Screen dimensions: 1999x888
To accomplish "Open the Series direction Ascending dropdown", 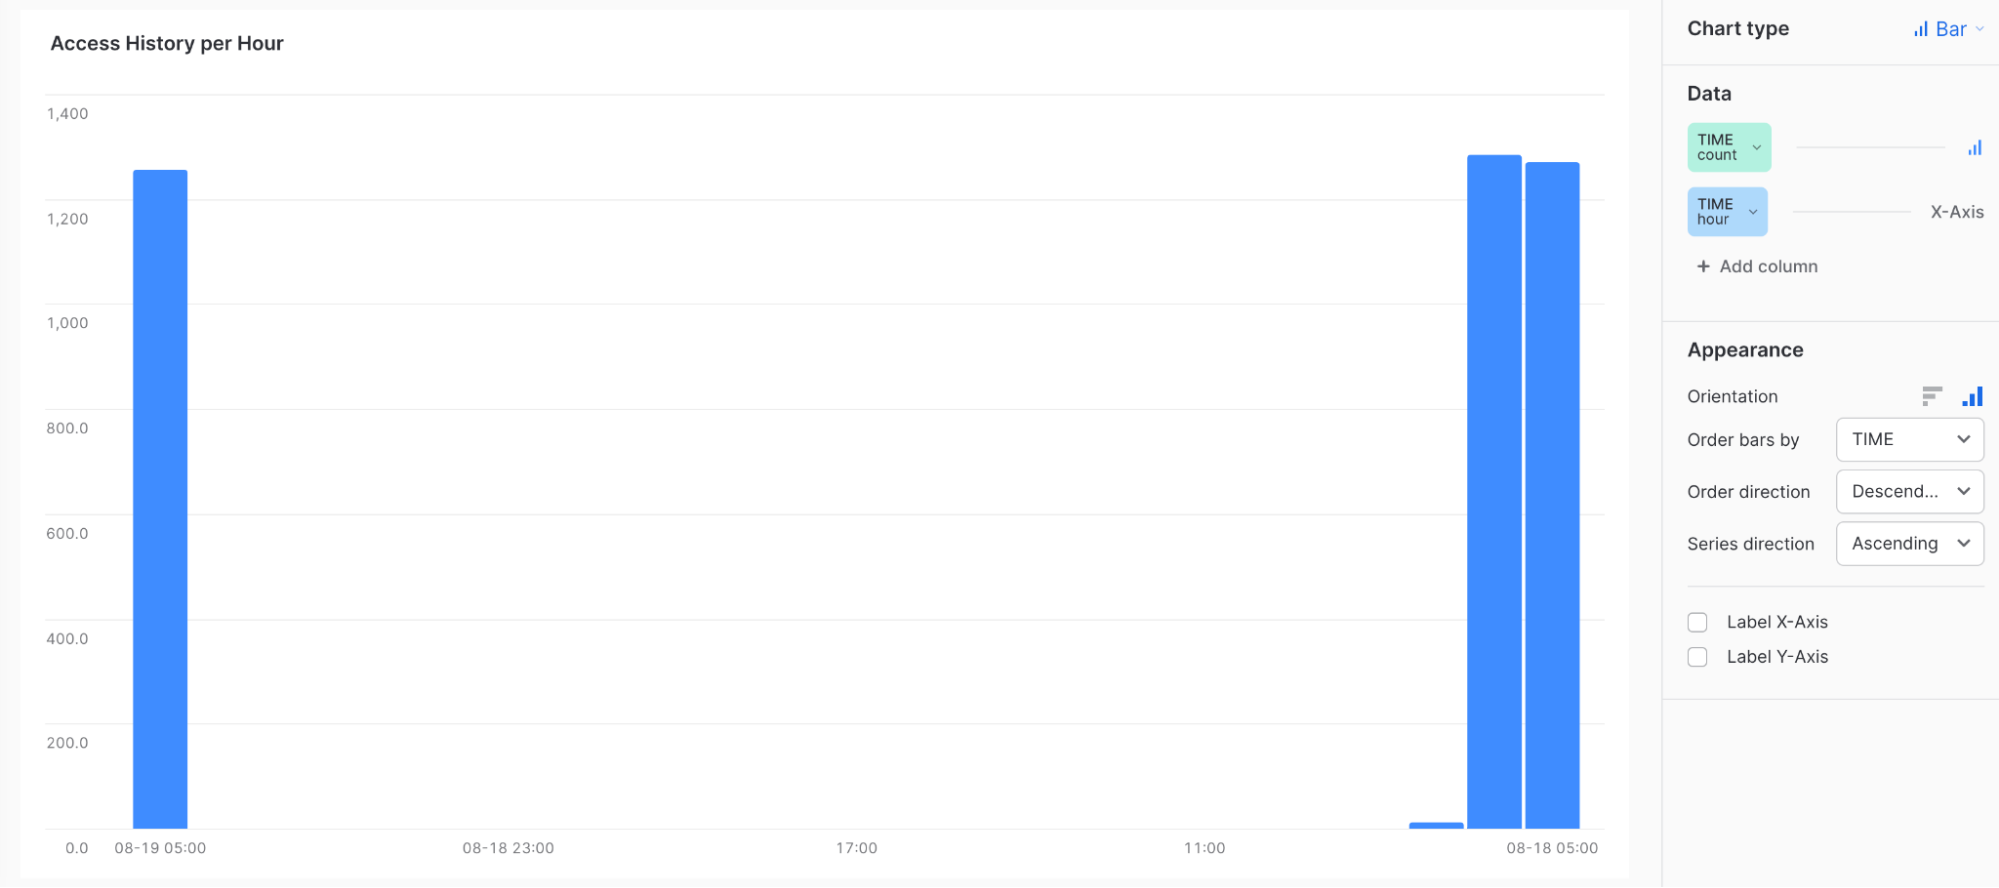I will (1909, 543).
